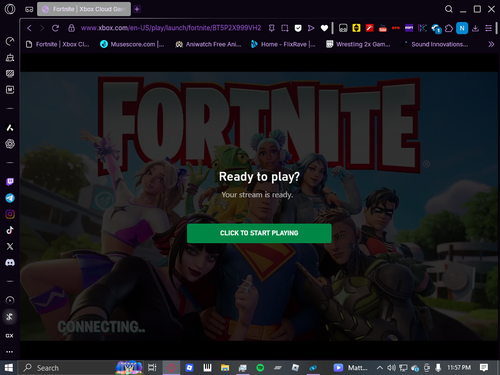Click the taskbar volume speaker icon
500x375 pixels.
point(392,368)
